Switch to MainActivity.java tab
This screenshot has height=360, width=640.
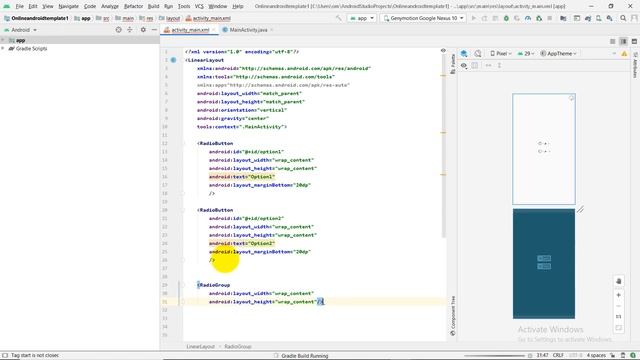coord(248,30)
